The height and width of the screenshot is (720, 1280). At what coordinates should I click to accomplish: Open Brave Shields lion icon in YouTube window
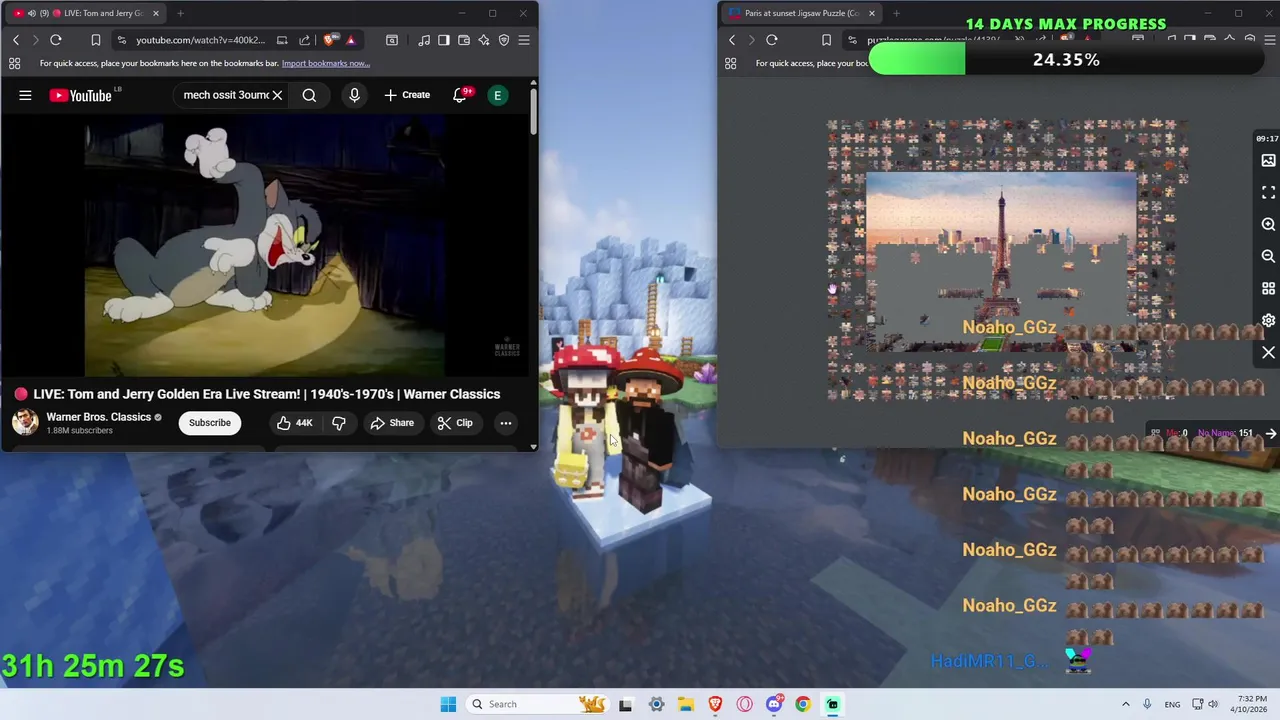click(331, 40)
